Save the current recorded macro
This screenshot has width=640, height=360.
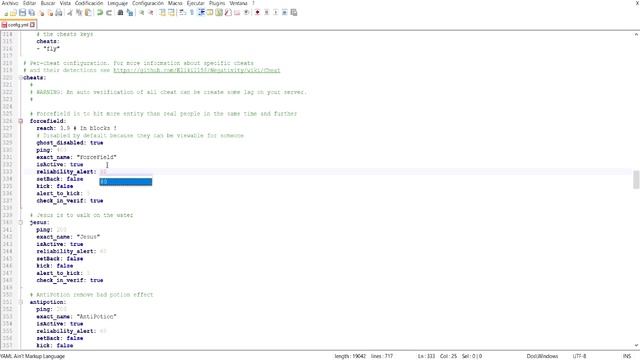(293, 13)
